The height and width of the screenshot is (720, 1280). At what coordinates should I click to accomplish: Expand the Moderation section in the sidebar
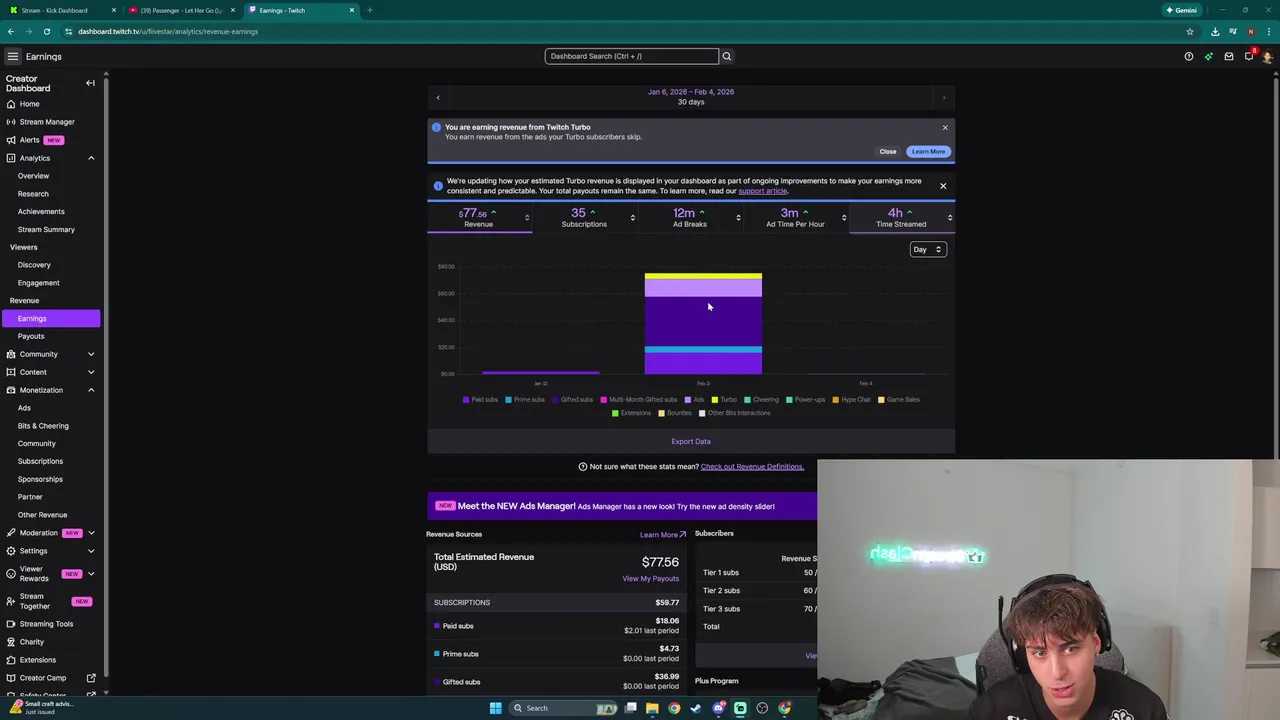tap(91, 533)
